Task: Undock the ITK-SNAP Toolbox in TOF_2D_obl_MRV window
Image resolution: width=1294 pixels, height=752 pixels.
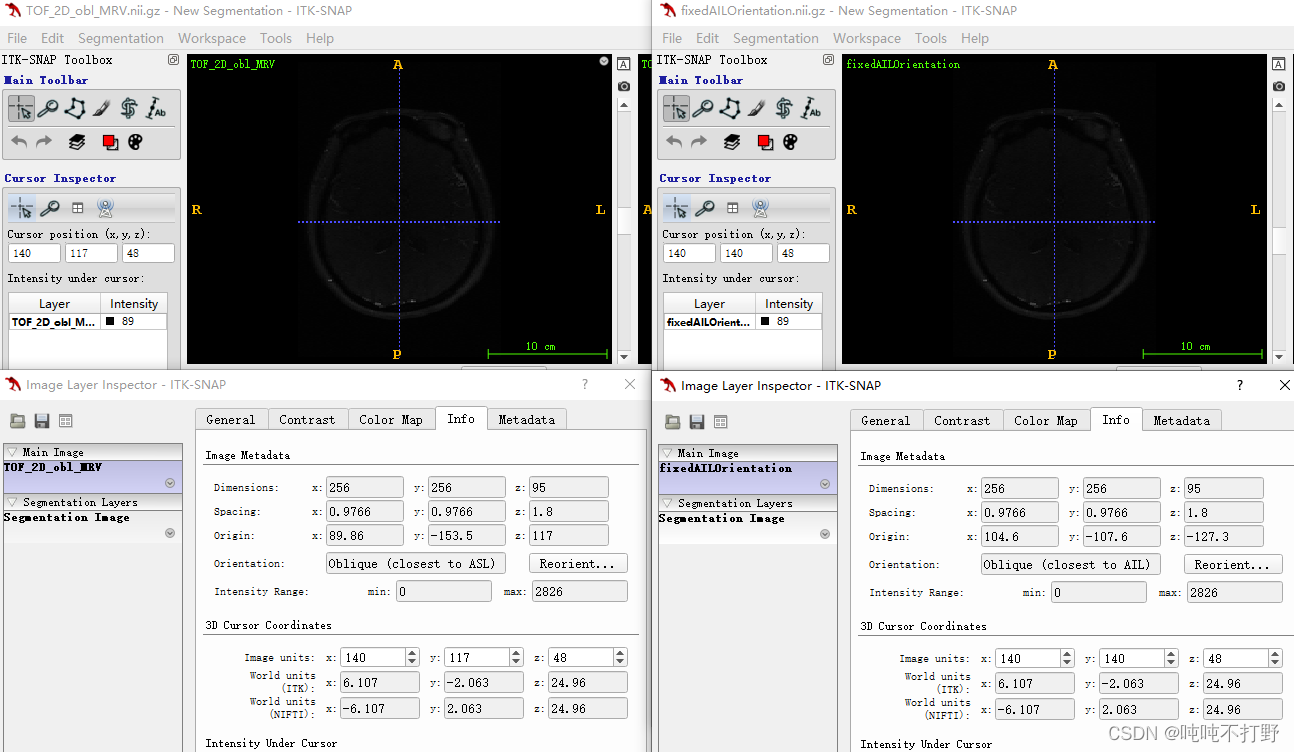Action: [173, 60]
